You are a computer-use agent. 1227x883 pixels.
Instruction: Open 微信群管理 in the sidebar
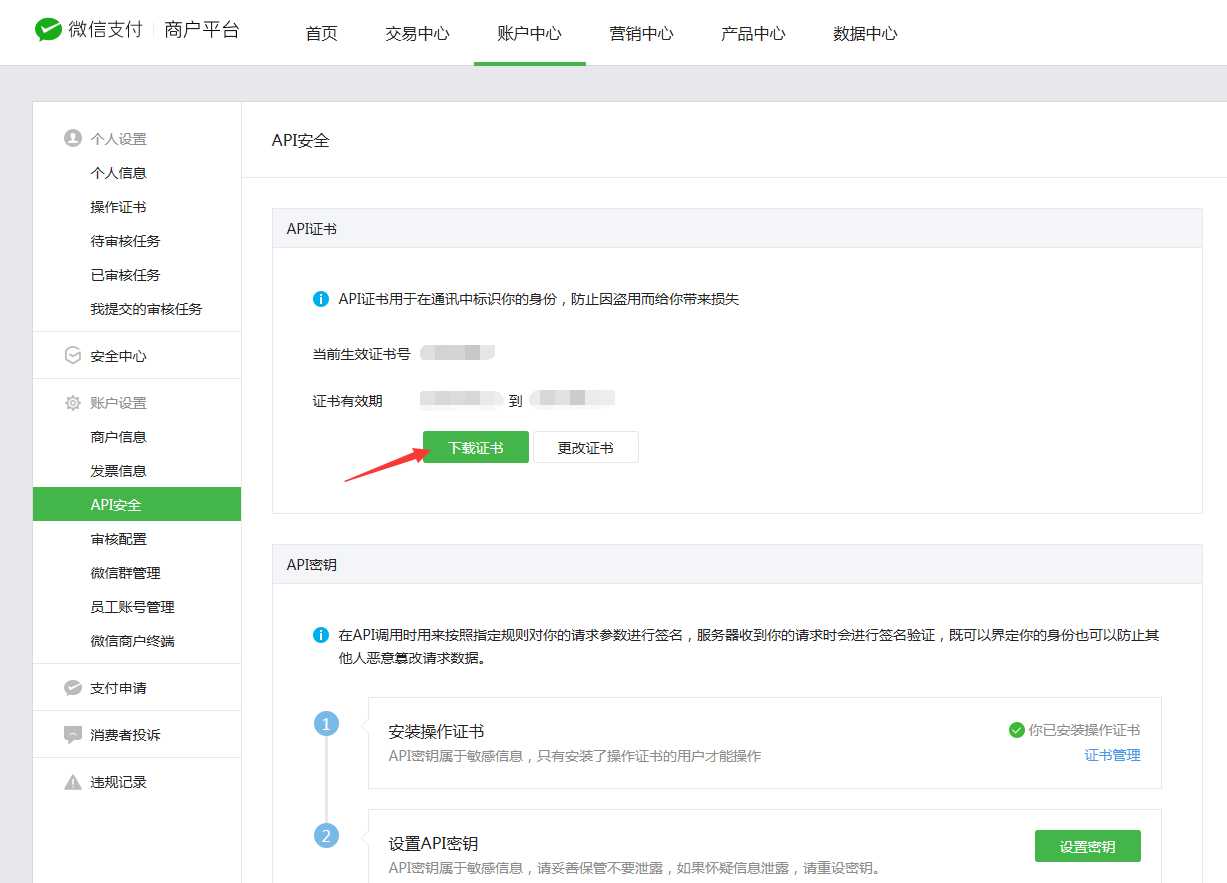[125, 573]
